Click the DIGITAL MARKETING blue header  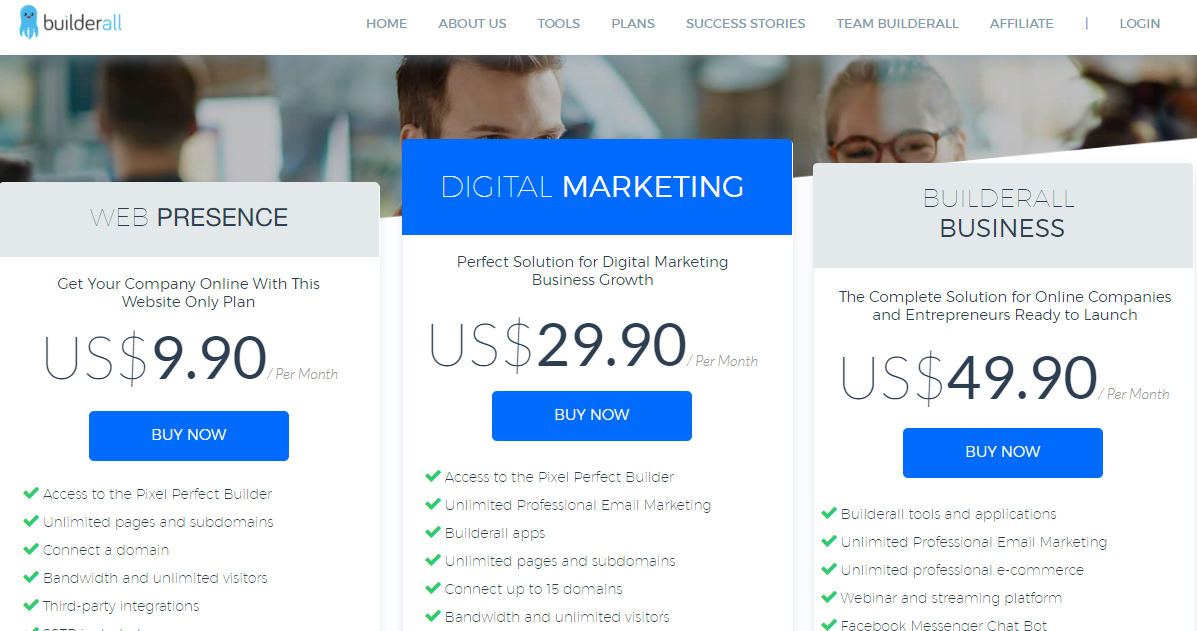click(x=596, y=187)
